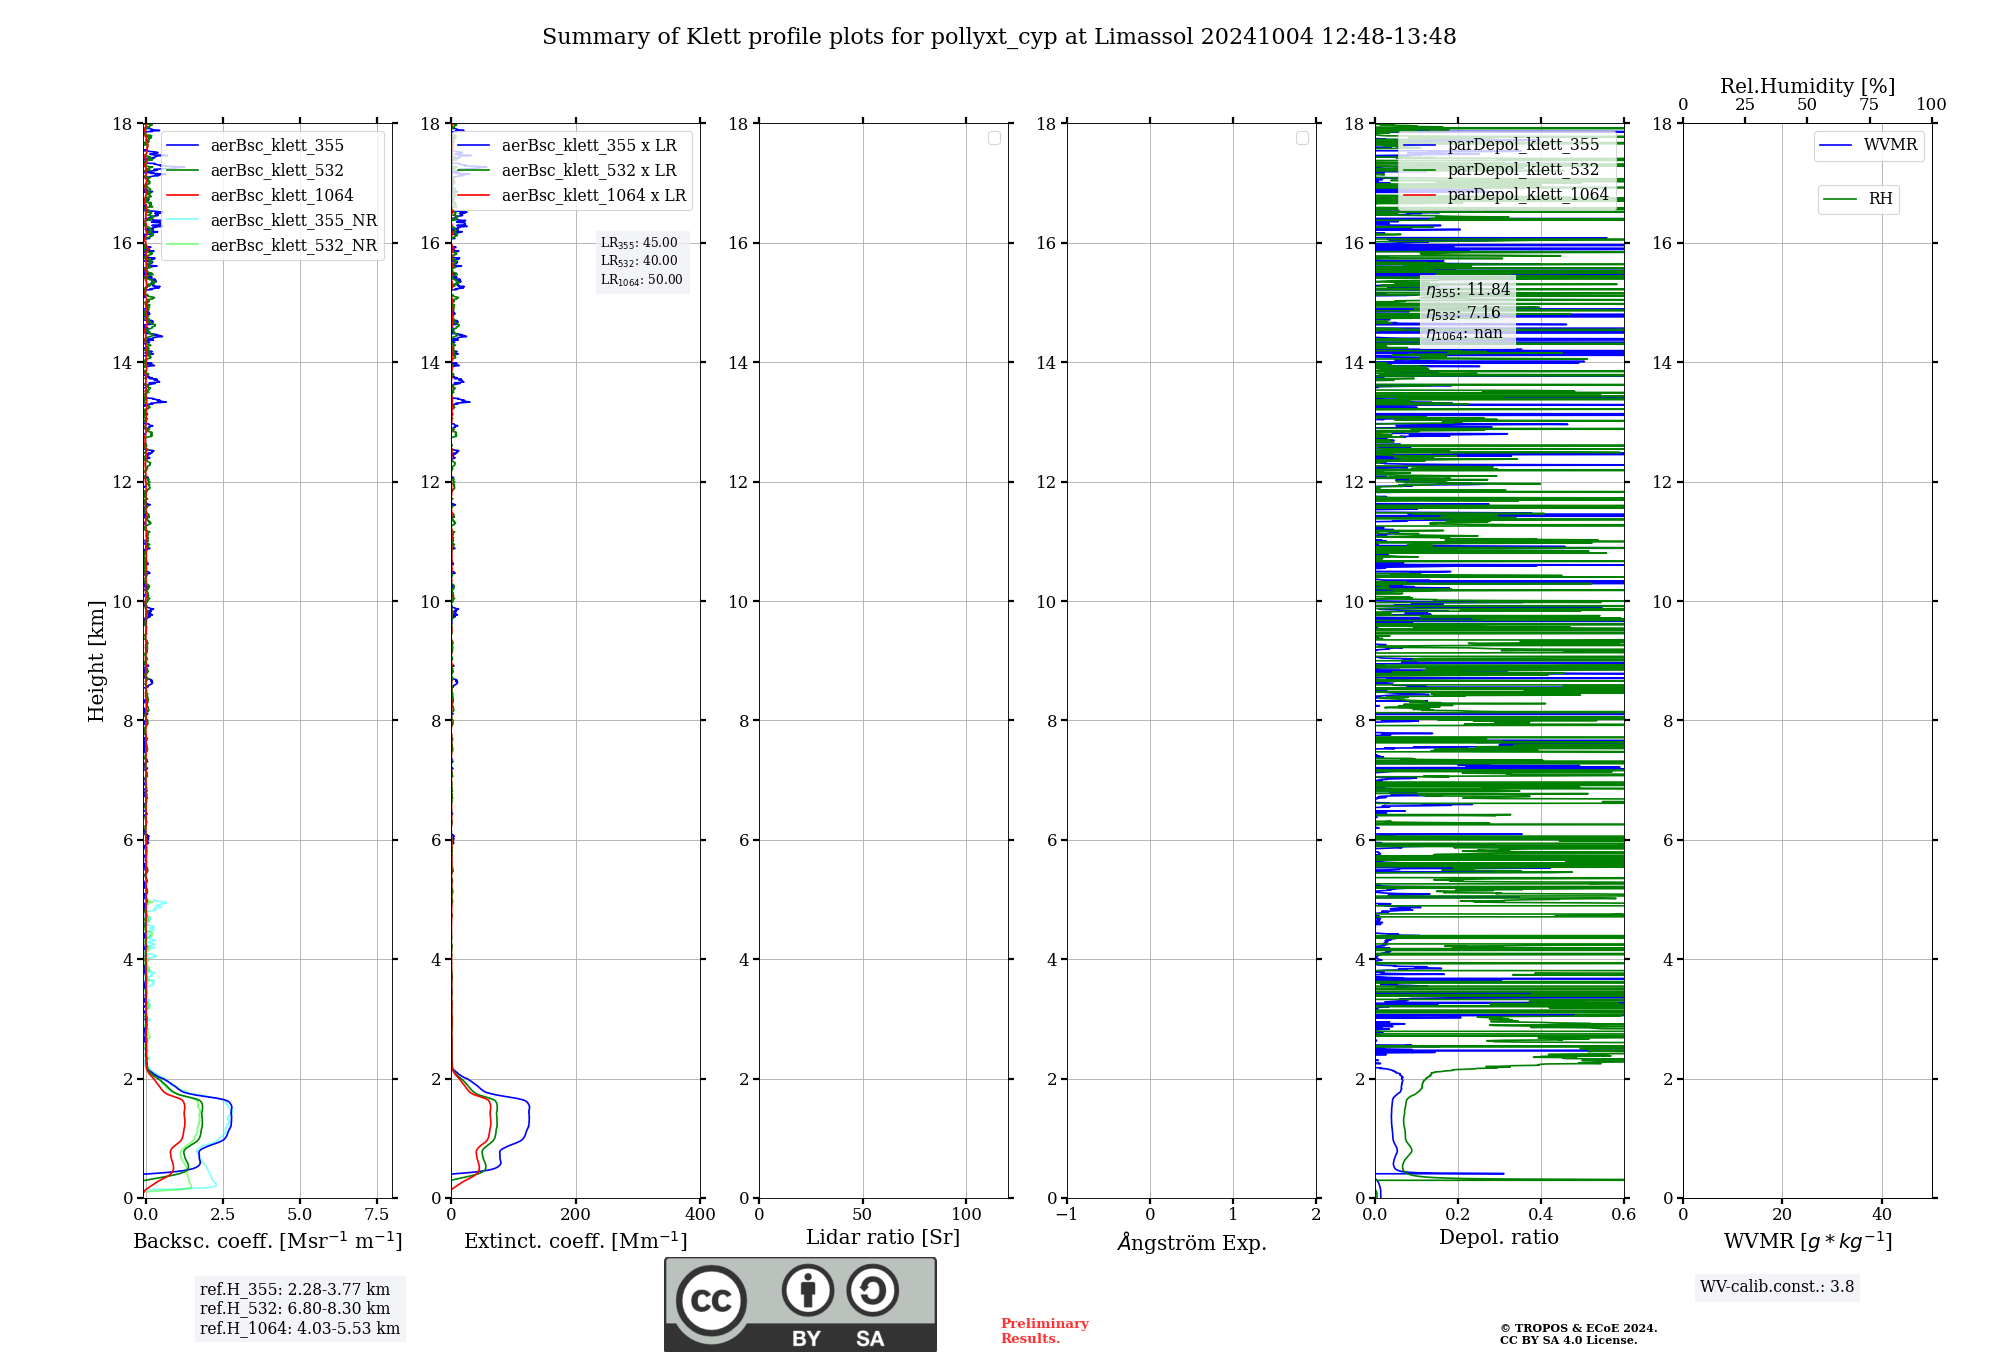Viewport: 2000px width, 1360px height.
Task: Click the CC BY SA 4.0 License text
Action: pyautogui.click(x=1569, y=1340)
